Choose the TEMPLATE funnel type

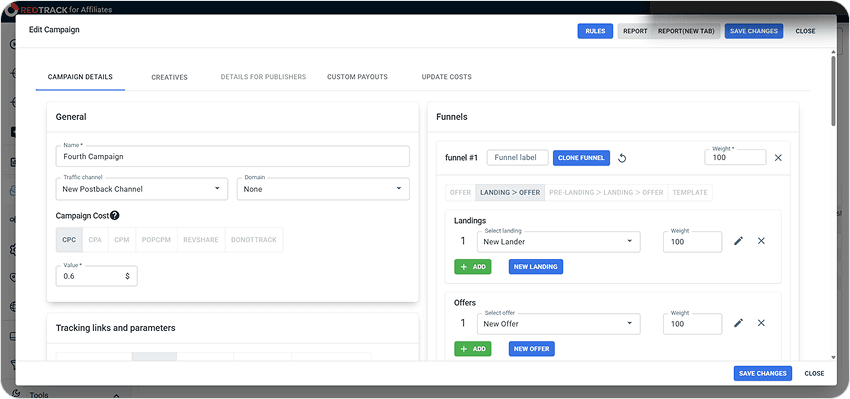pyautogui.click(x=690, y=192)
